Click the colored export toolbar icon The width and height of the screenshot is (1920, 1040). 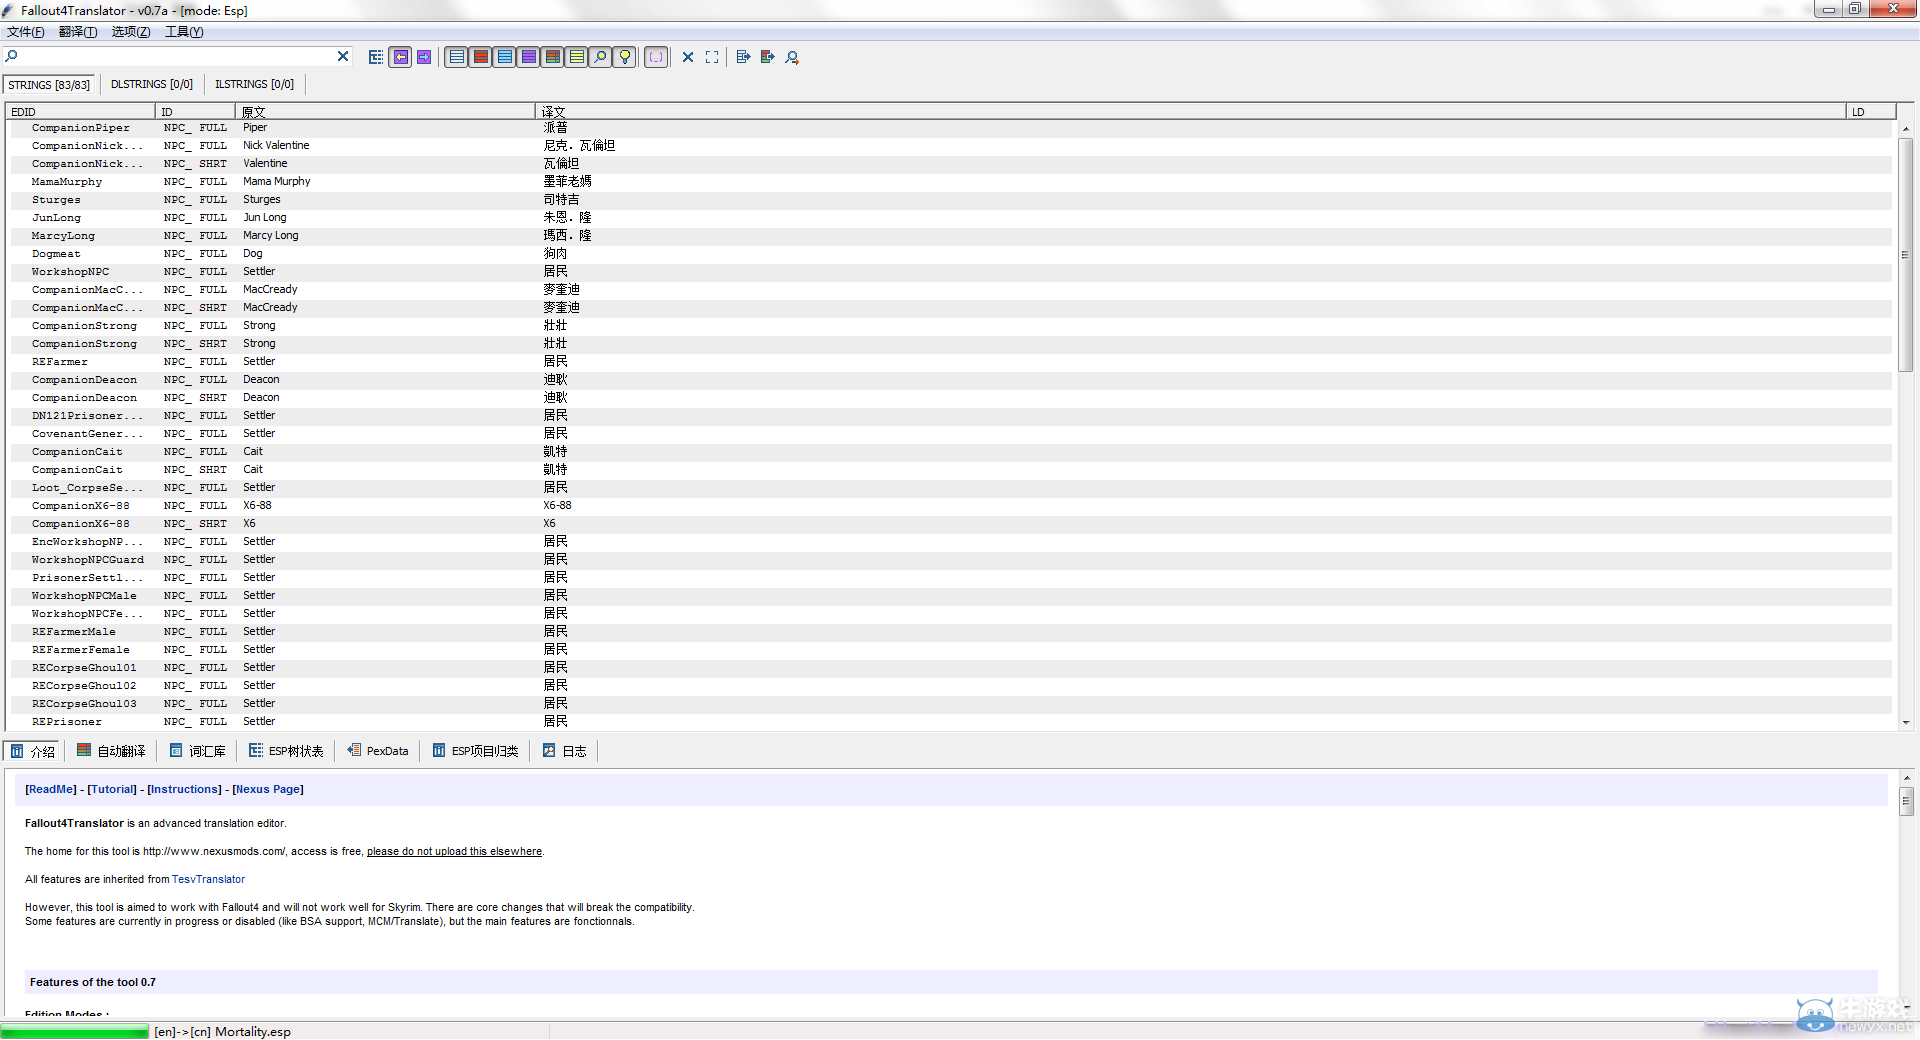pyautogui.click(x=767, y=57)
